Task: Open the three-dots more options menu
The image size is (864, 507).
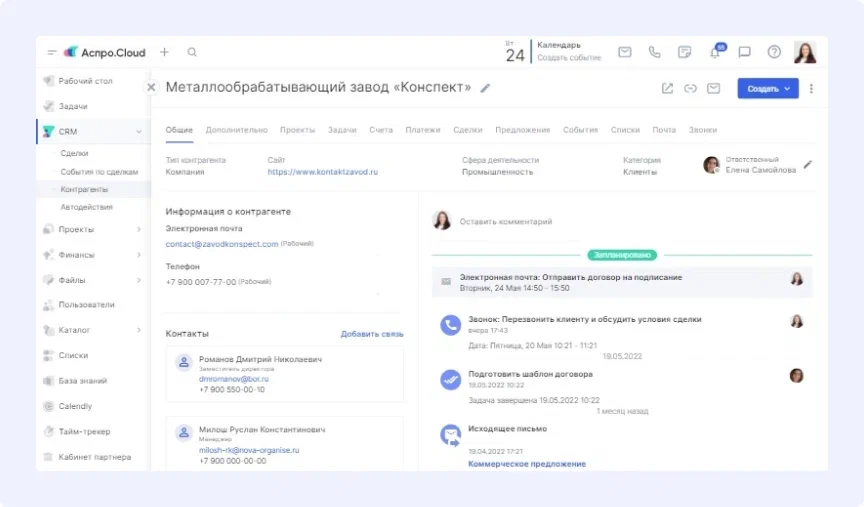Action: 811,88
